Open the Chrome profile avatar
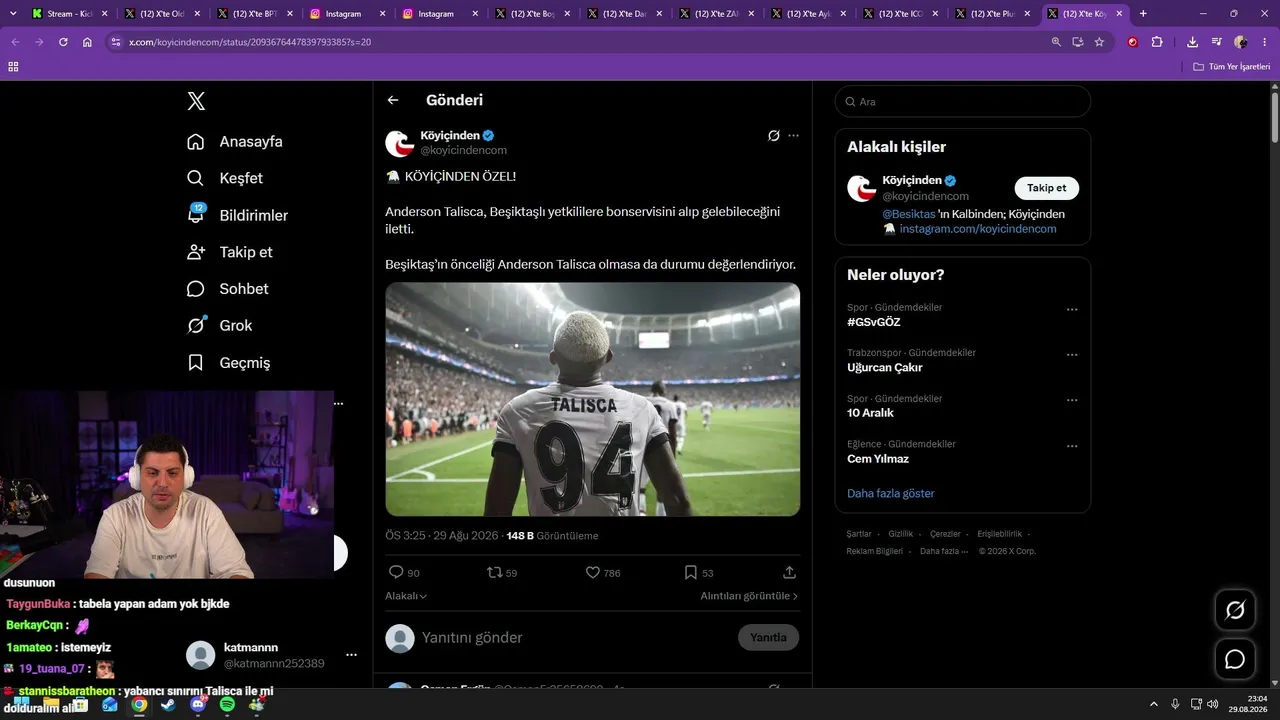 (x=1241, y=42)
